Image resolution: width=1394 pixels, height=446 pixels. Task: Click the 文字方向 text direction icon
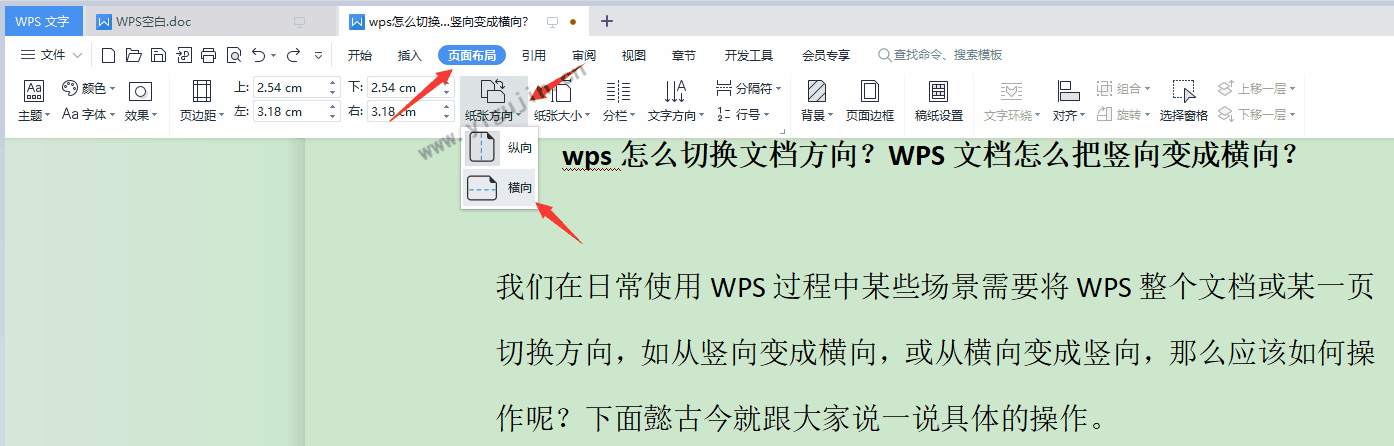tap(676, 91)
